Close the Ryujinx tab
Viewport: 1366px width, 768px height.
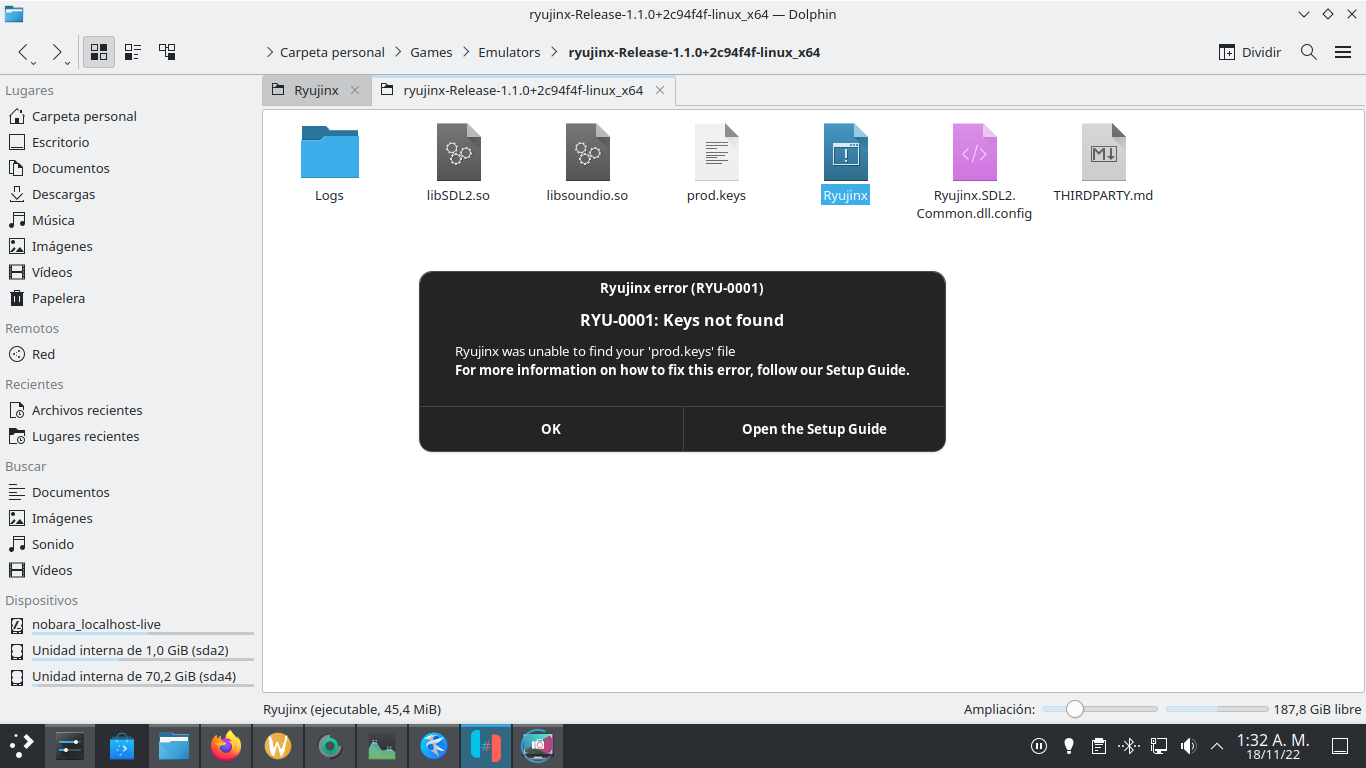coord(355,90)
